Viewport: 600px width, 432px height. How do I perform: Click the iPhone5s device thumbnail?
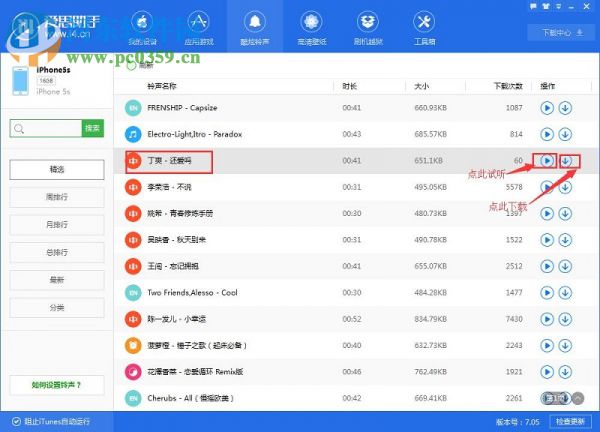pos(20,81)
